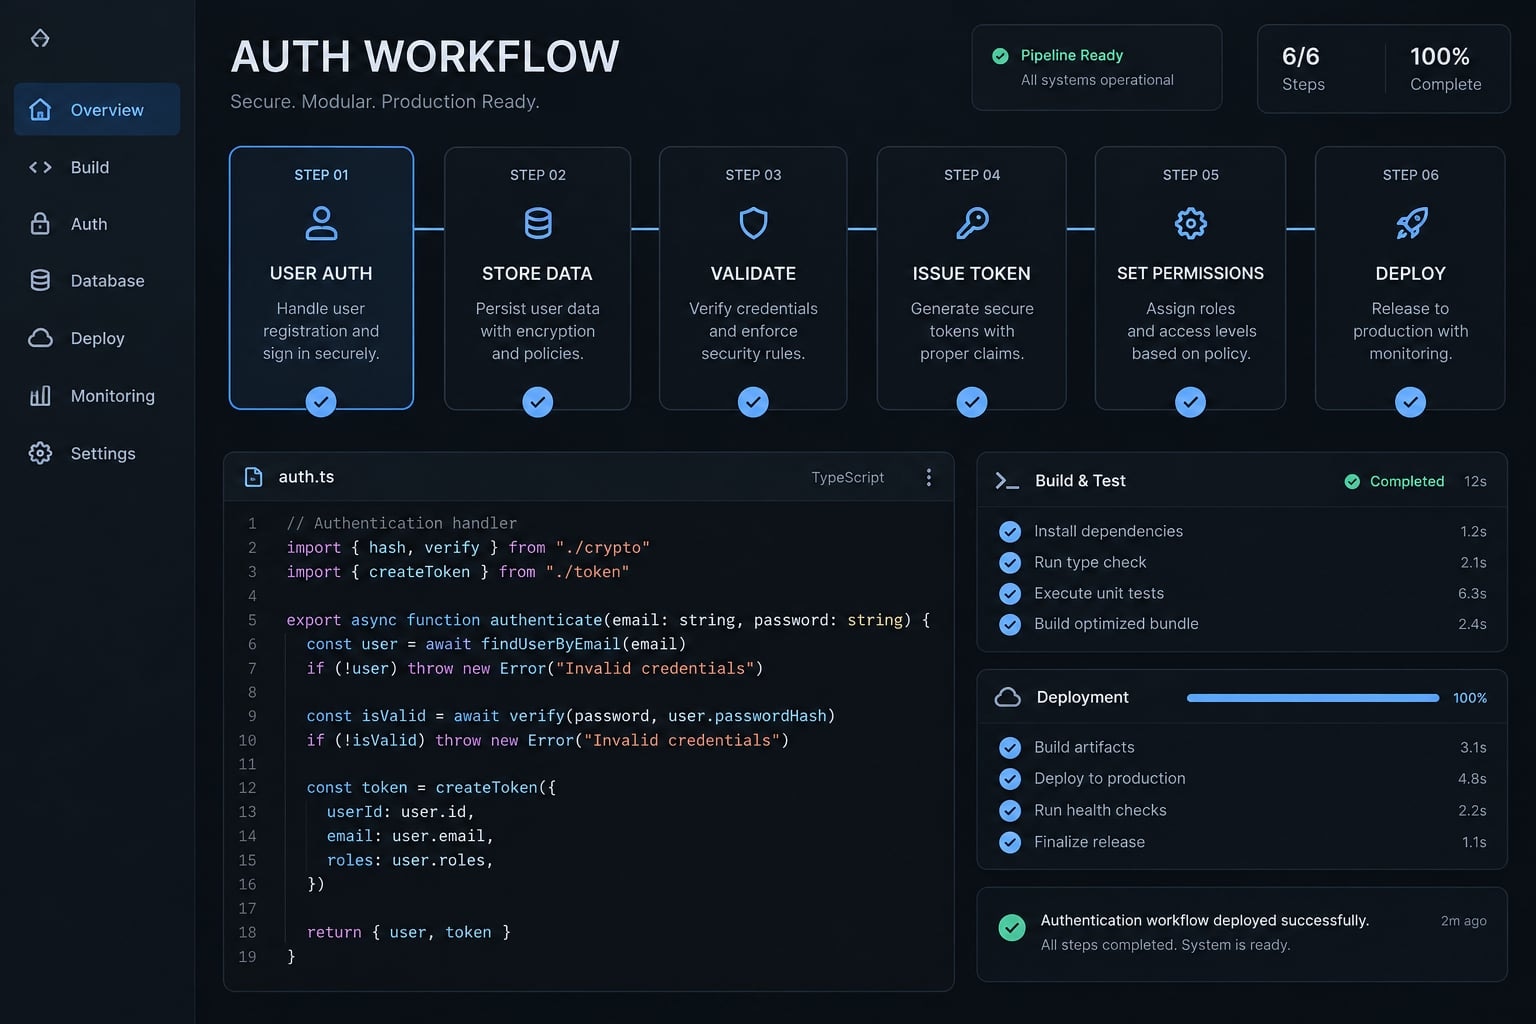The height and width of the screenshot is (1024, 1536).
Task: Click the terminal prompt icon in Build & Test
Action: (x=1007, y=481)
